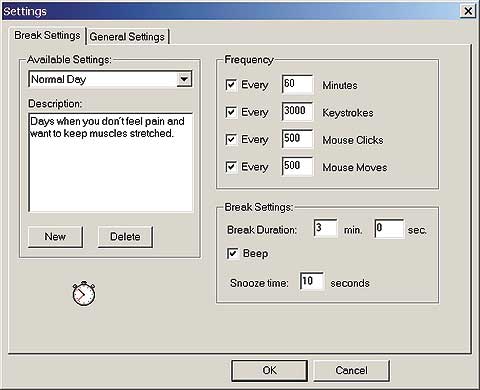Screen dimensions: 480x390
Task: Close the Settings dialog window
Action: tap(468, 11)
